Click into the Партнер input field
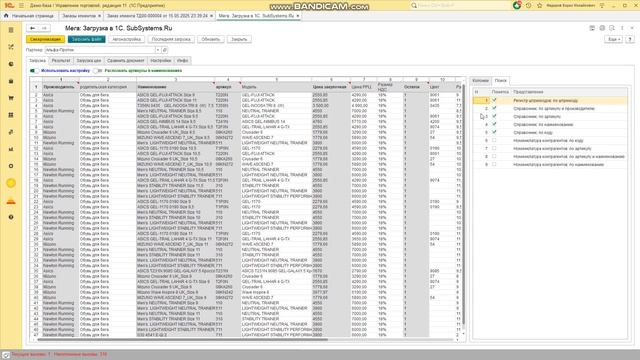This screenshot has height=360, width=640. [x=100, y=50]
